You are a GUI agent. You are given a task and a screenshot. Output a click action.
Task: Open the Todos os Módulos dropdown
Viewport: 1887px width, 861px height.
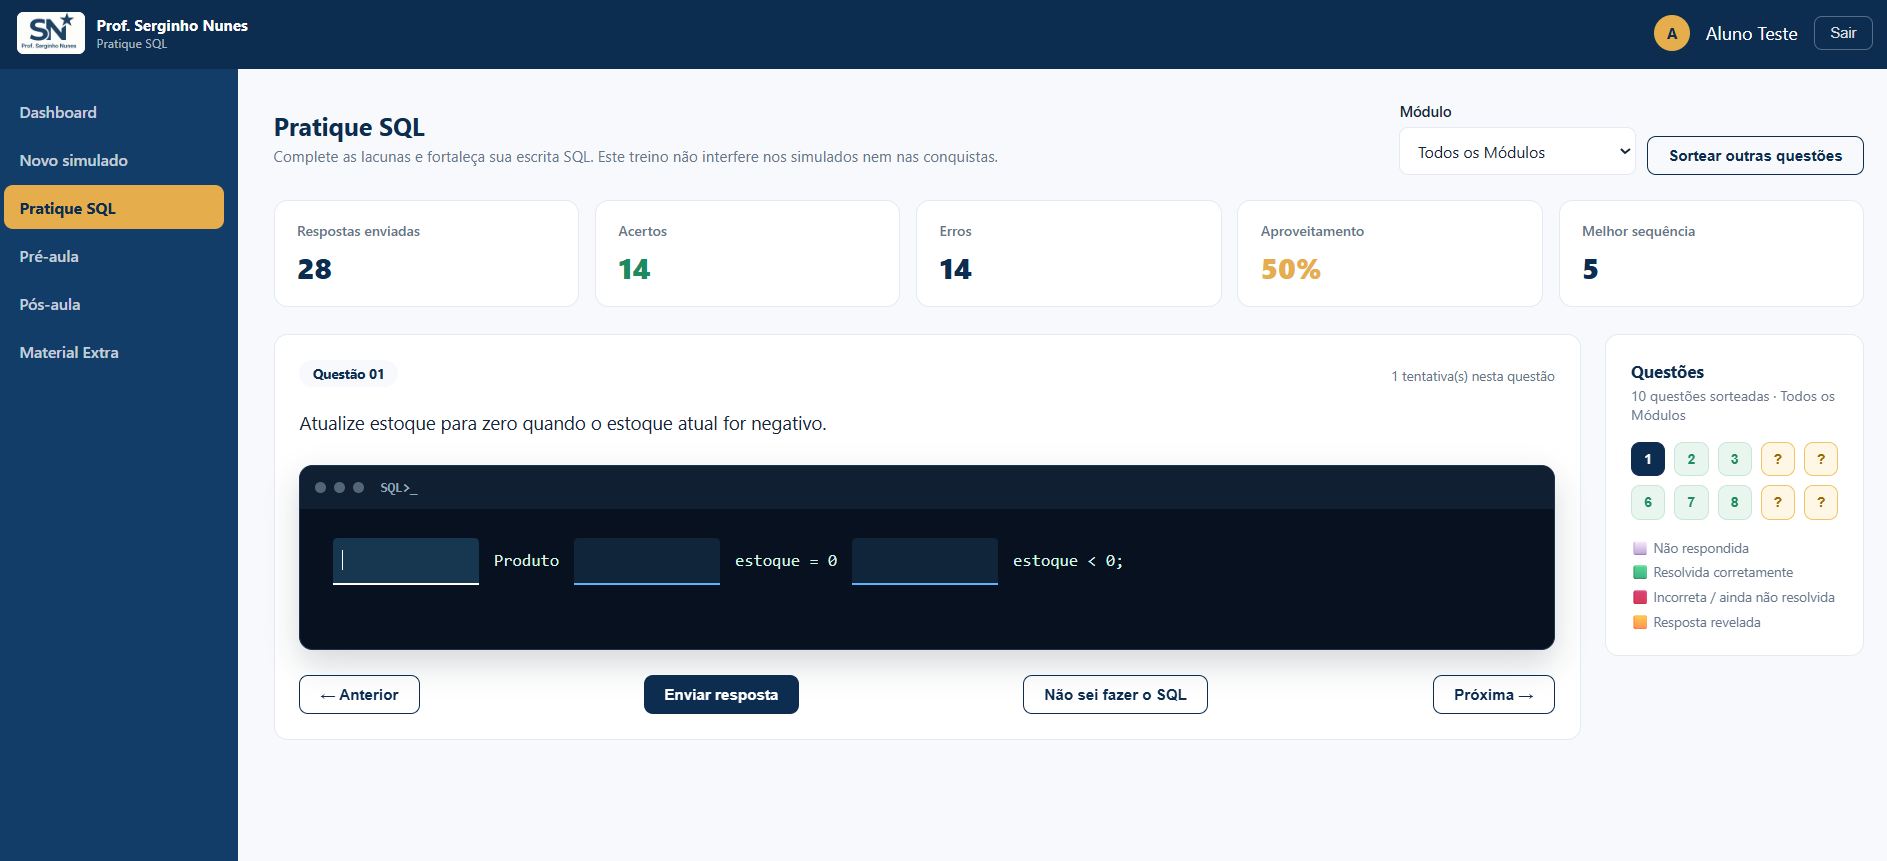1517,152
